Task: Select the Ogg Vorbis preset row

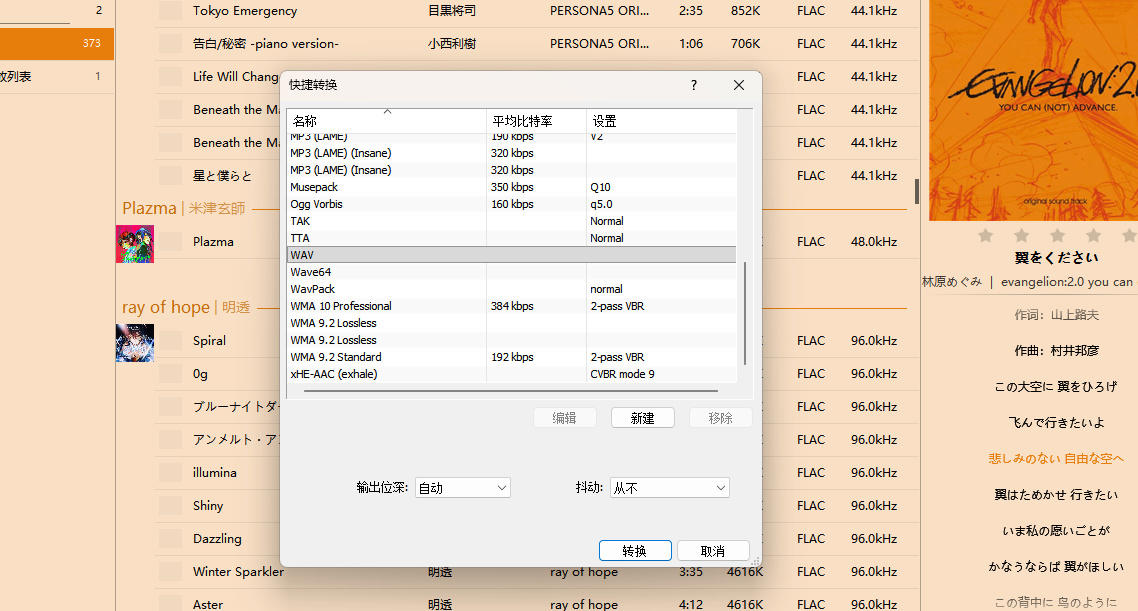Action: pyautogui.click(x=512, y=204)
